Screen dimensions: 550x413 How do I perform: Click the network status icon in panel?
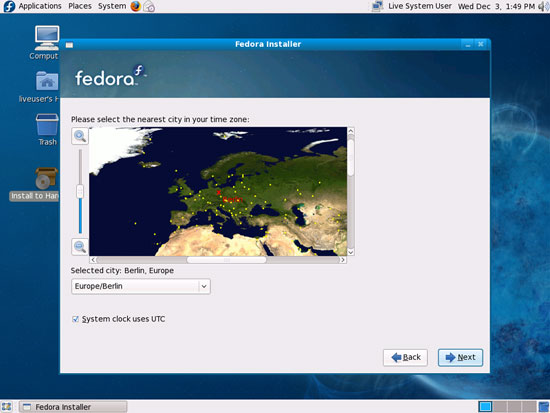pyautogui.click(x=377, y=6)
